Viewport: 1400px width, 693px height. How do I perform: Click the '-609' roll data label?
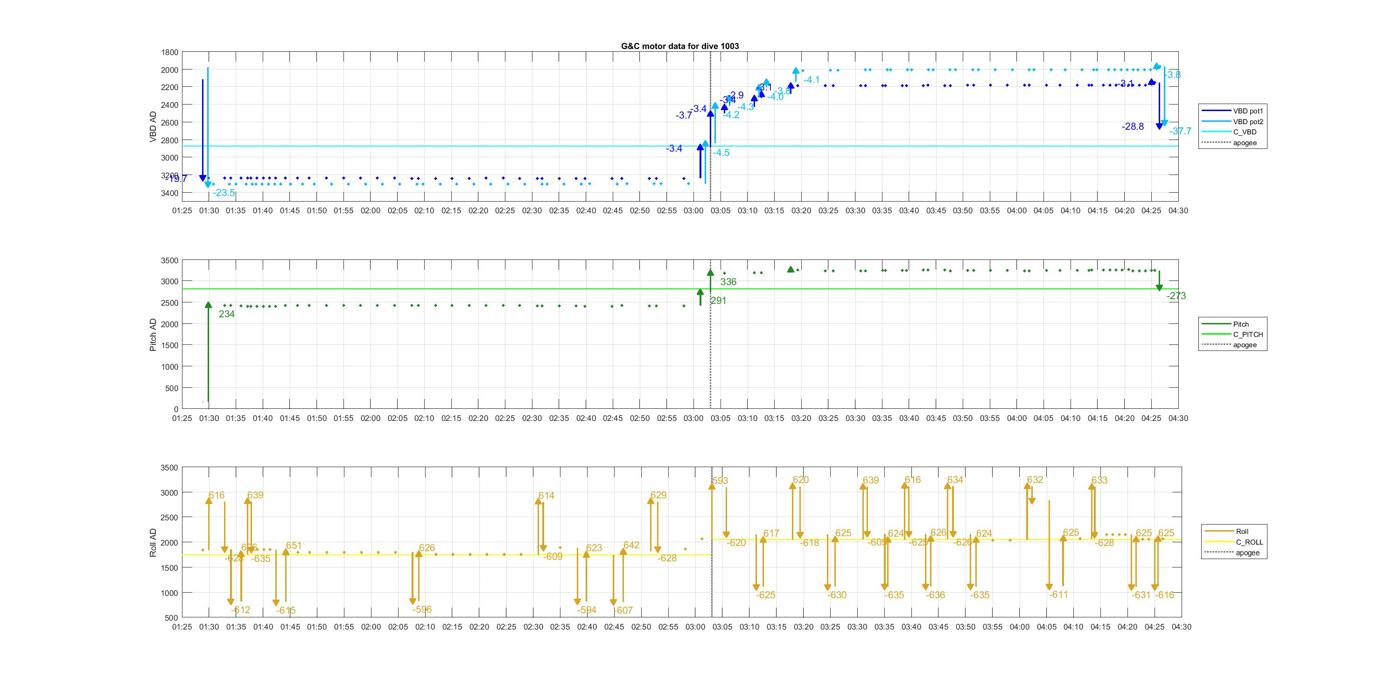pyautogui.click(x=552, y=556)
